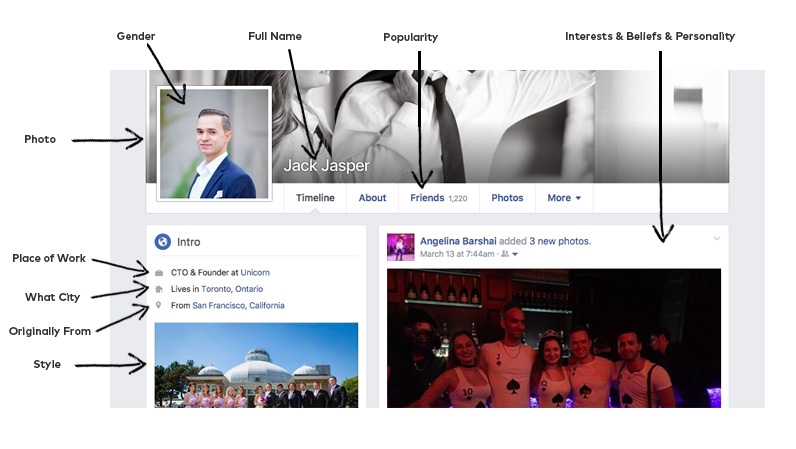Go to the Photos tab
This screenshot has width=796, height=449.
tap(507, 198)
